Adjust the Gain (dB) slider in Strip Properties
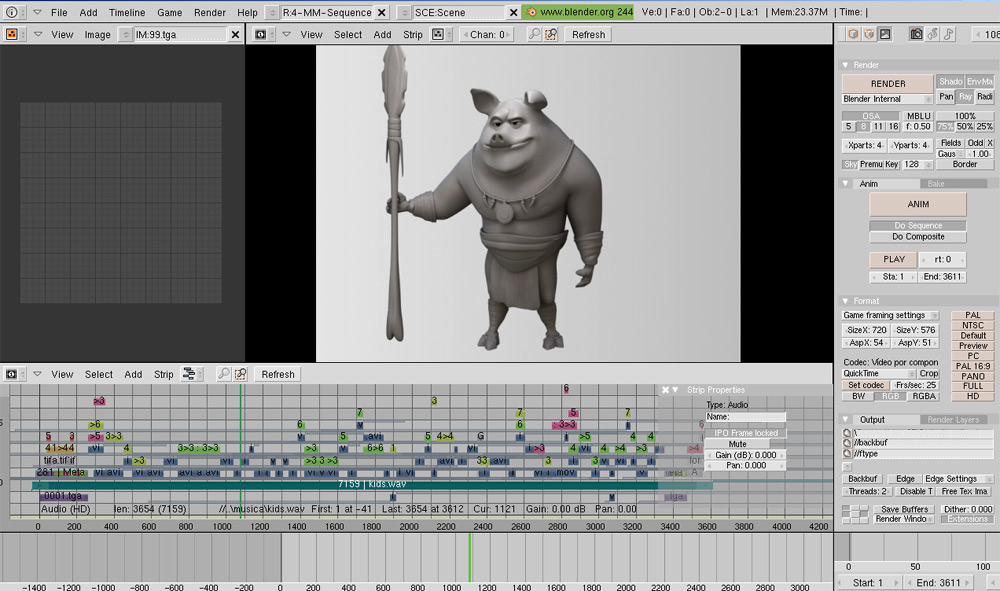The image size is (1000, 591). [745, 455]
